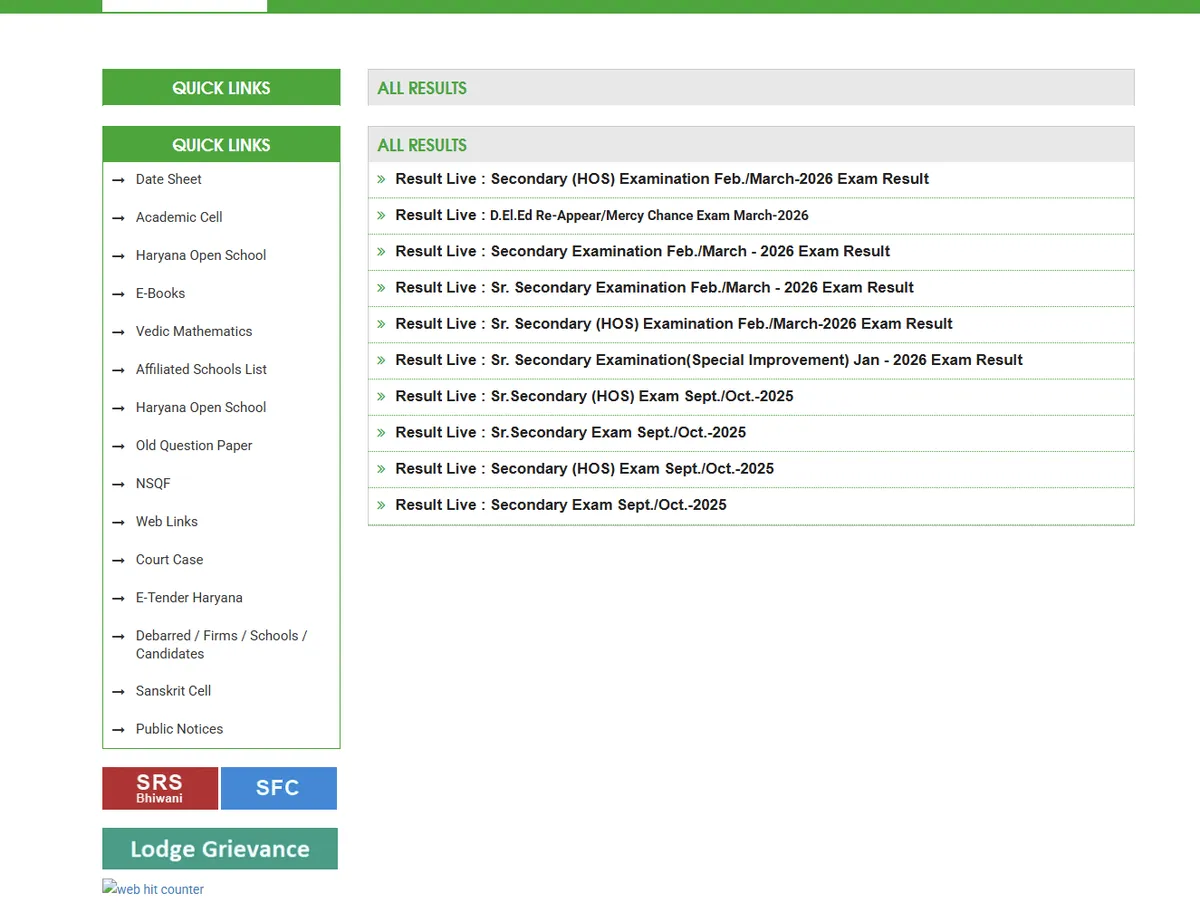Screen dimensions: 1200x903
Task: Click arrow icon beside Vedic Mathematics
Action: pyautogui.click(x=118, y=332)
